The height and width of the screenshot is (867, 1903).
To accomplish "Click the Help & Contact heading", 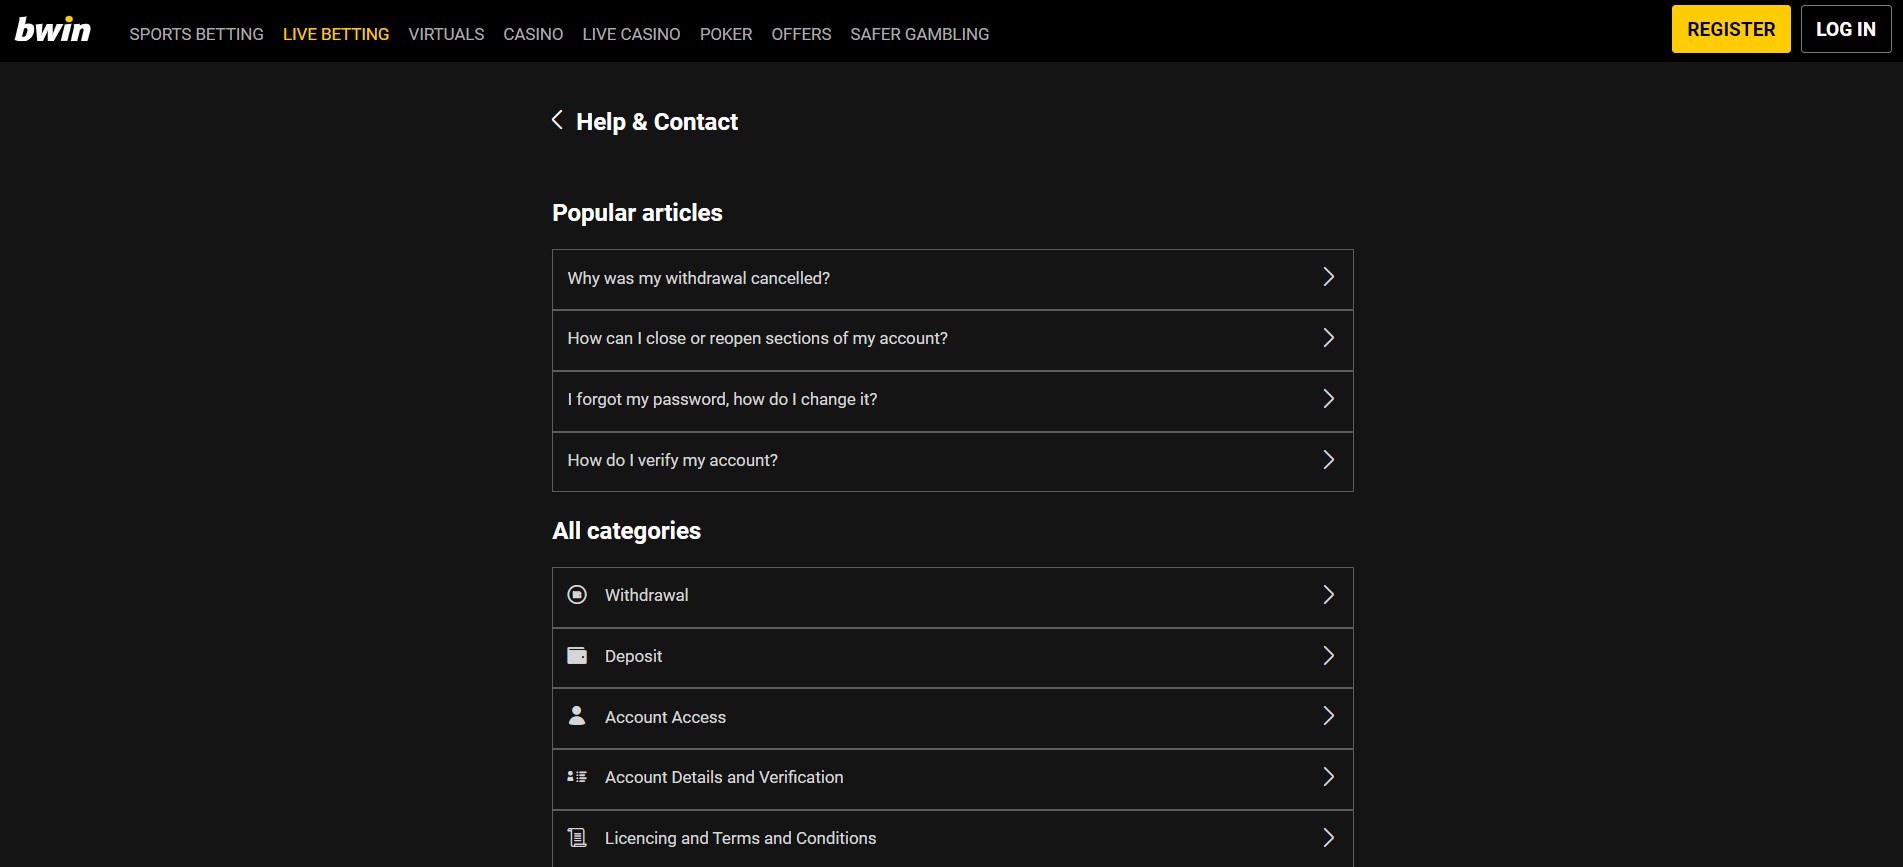I will pos(657,122).
